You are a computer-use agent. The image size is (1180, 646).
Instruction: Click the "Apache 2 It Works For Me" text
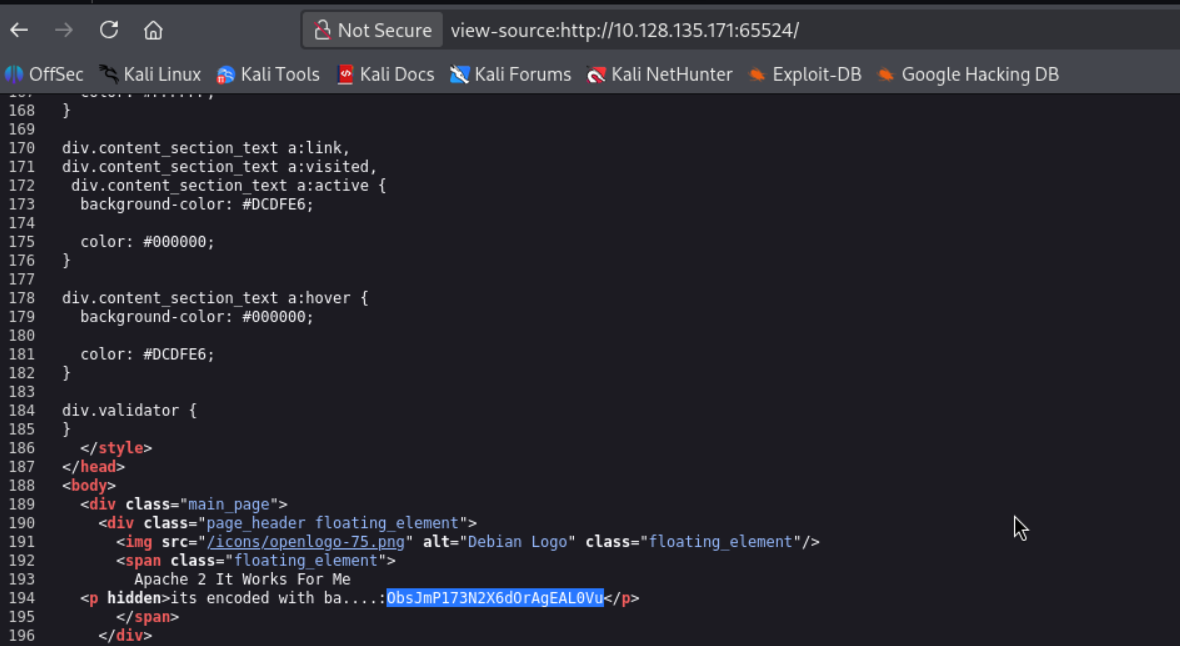pos(242,580)
